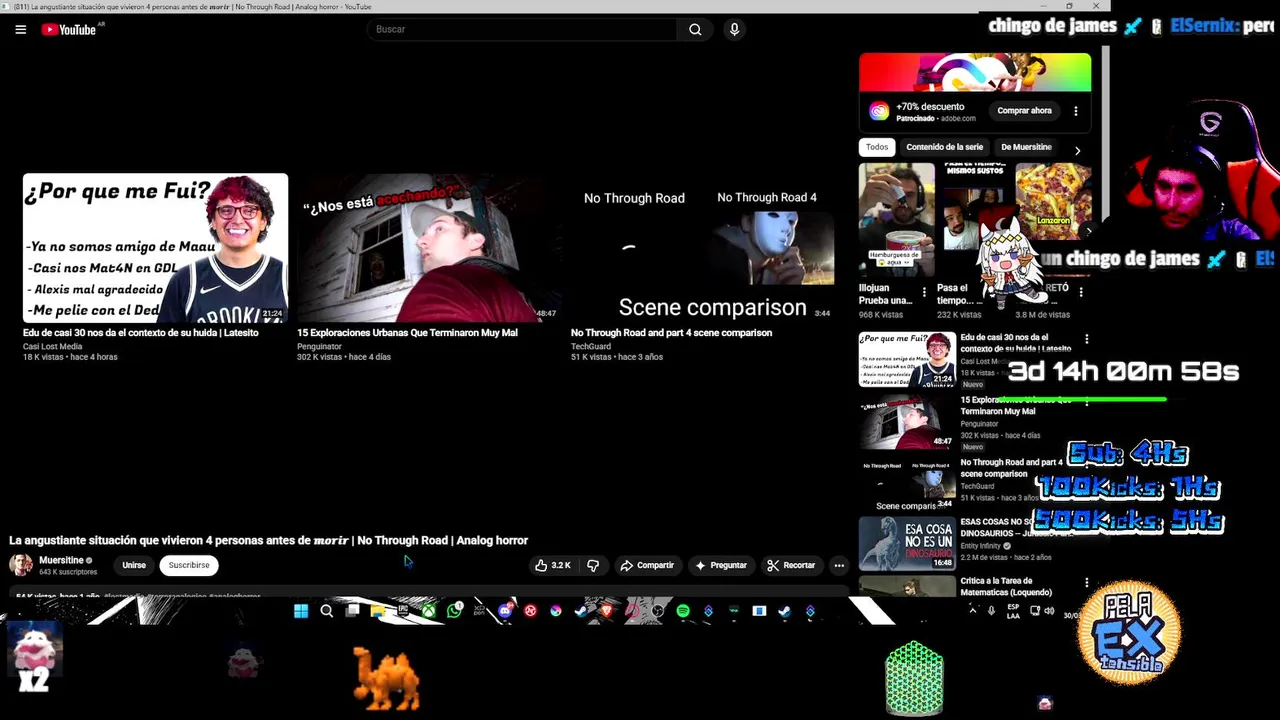
Task: Open Muersitine channel avatar
Action: [21, 565]
